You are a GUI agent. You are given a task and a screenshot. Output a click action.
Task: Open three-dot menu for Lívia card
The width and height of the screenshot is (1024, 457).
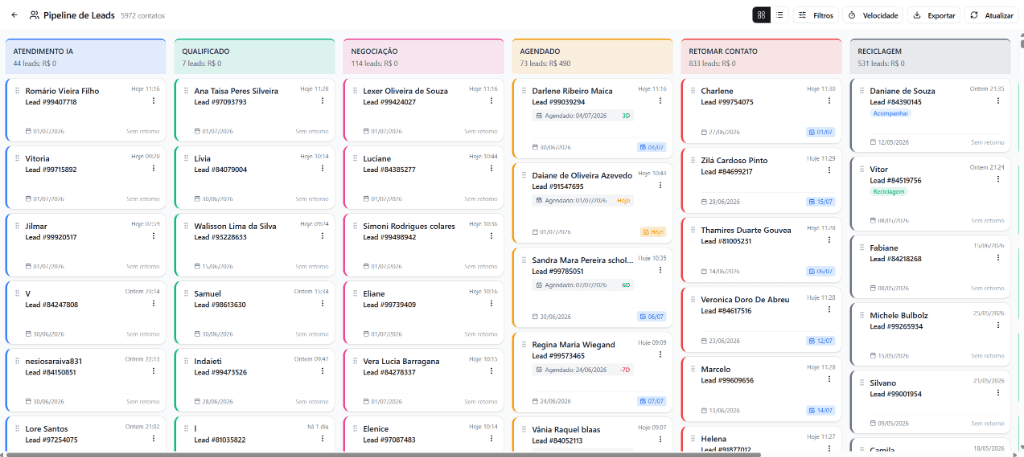click(x=323, y=168)
